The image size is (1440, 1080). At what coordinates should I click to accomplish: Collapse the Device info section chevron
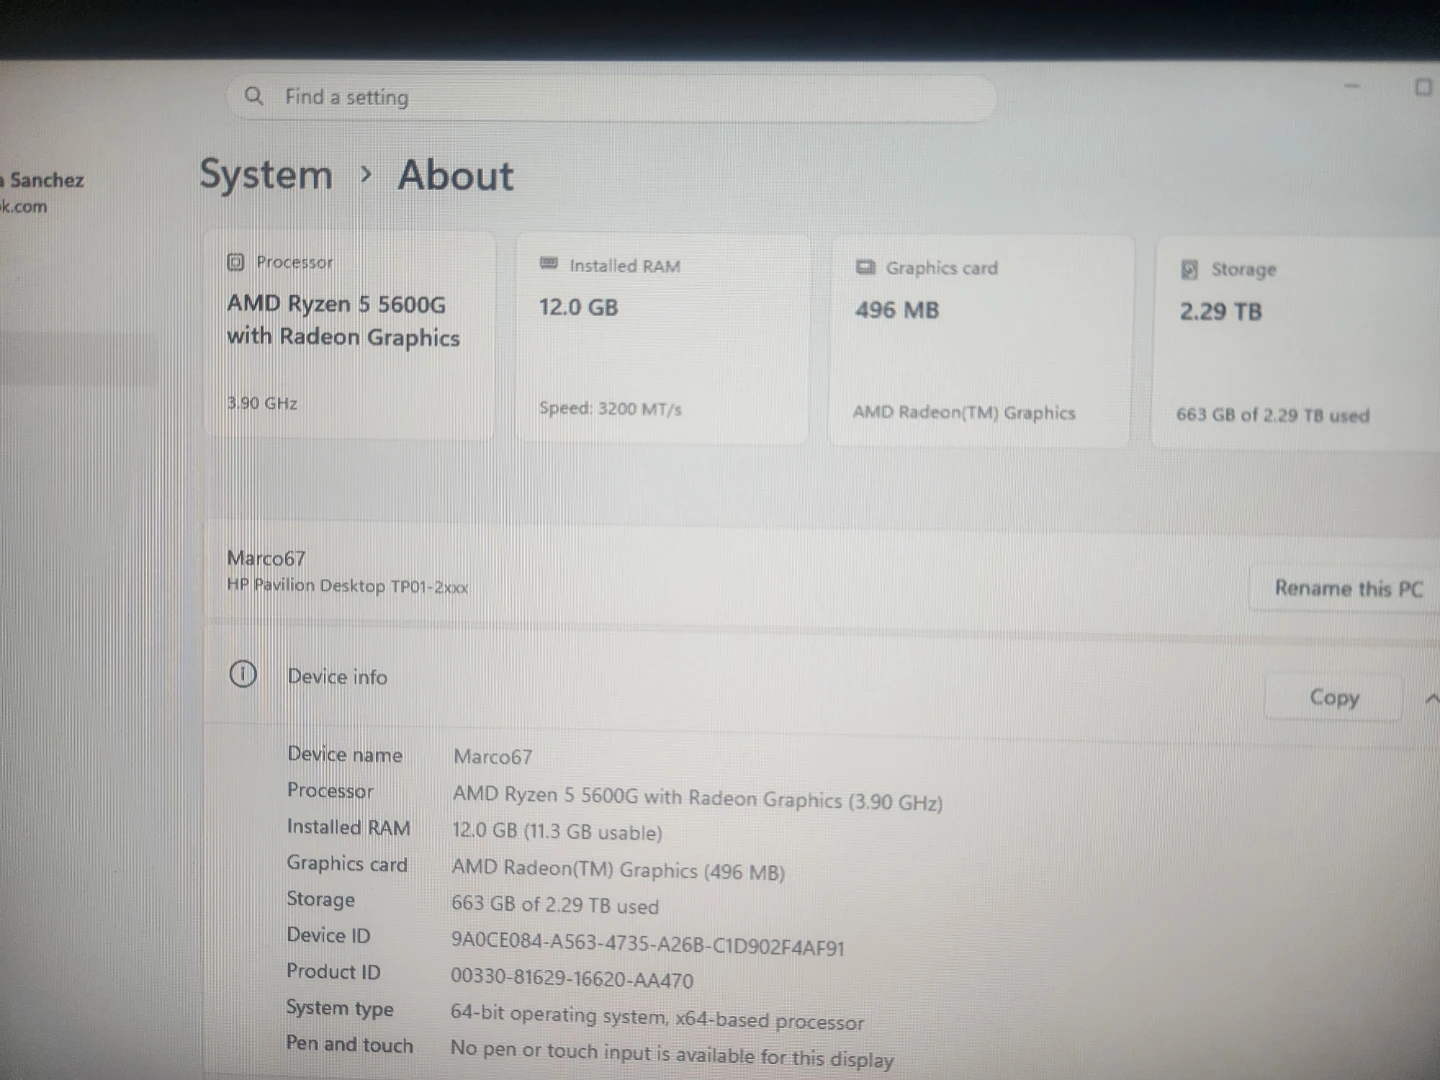[1431, 699]
